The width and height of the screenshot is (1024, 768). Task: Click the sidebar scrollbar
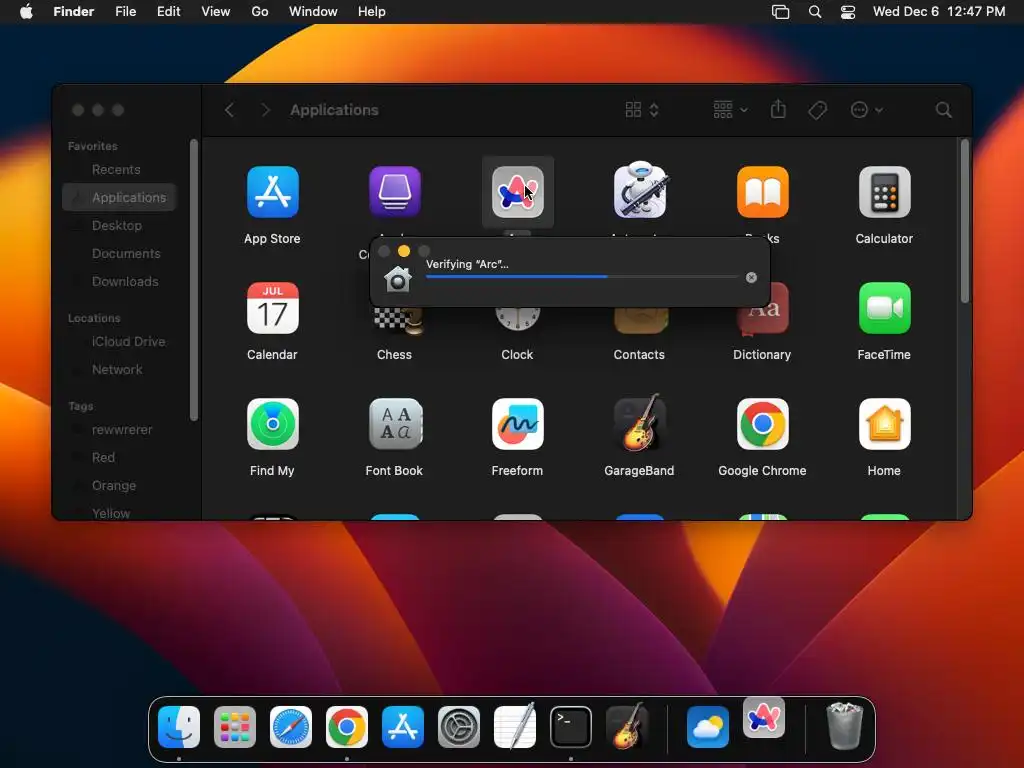(x=193, y=280)
